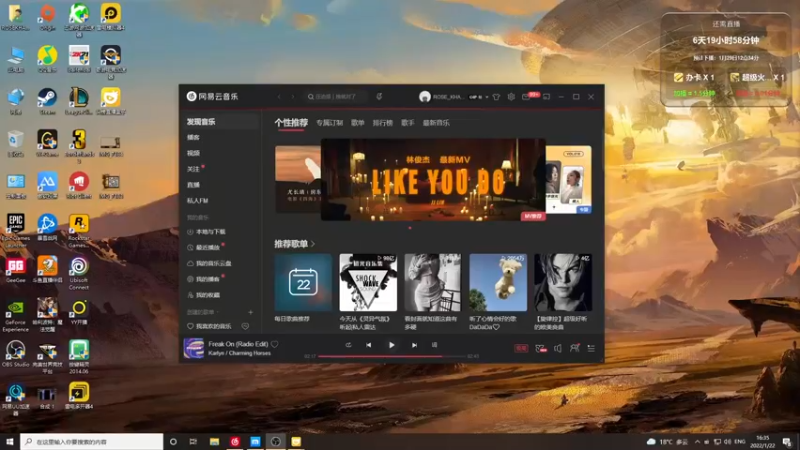This screenshot has width=800, height=450.
Task: Activate the listen-to-identify music icon
Action: (x=379, y=96)
